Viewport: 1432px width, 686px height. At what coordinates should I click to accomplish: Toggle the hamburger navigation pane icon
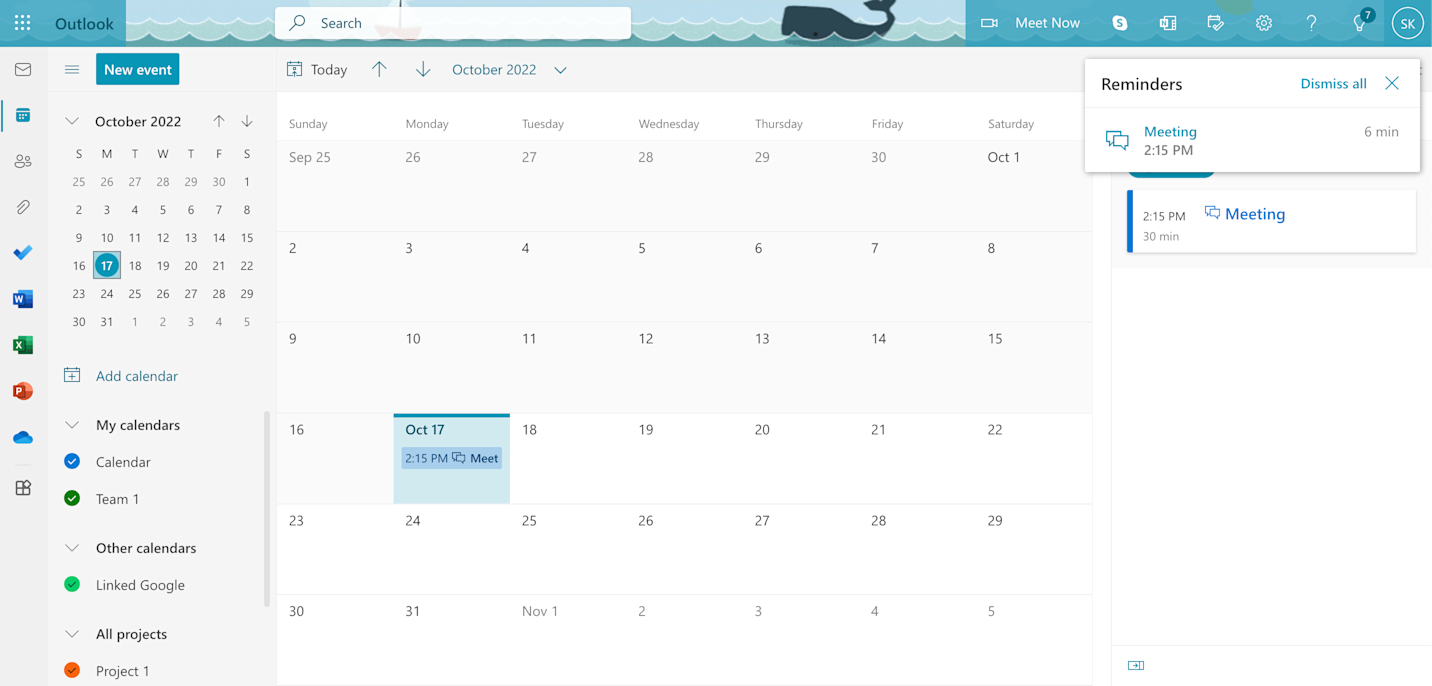point(72,70)
